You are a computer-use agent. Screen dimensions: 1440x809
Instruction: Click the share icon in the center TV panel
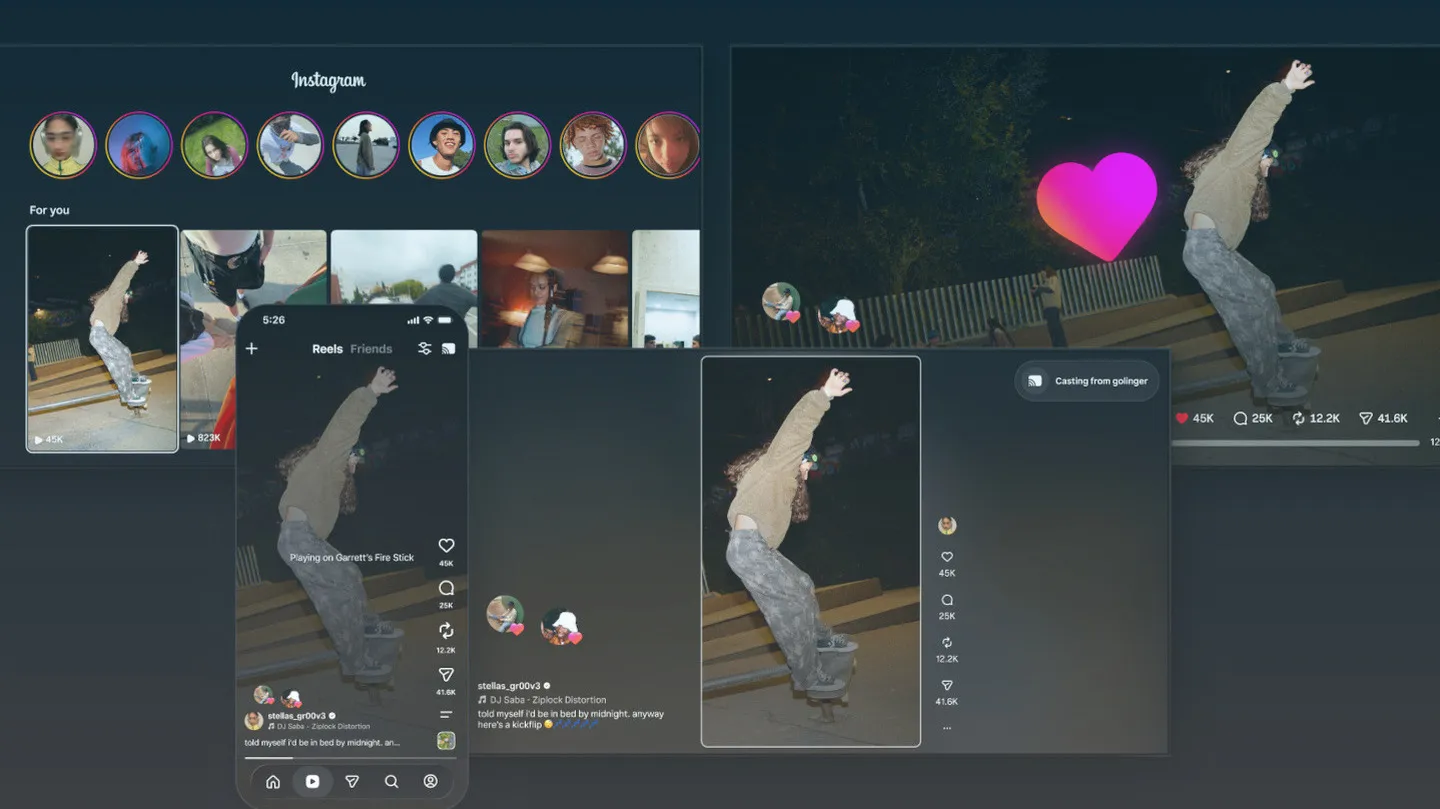click(947, 686)
